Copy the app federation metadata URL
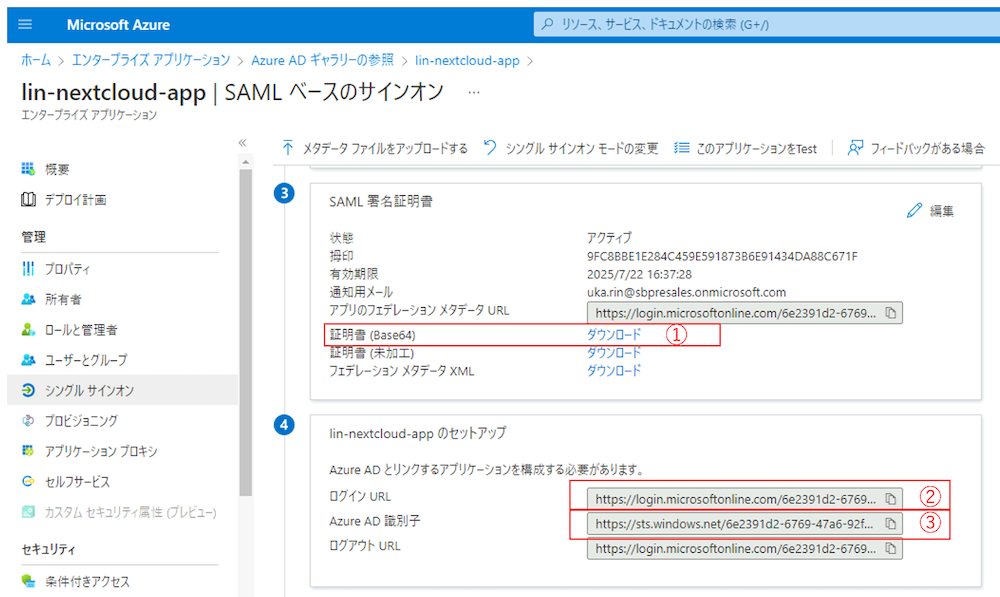The height and width of the screenshot is (597, 1000). tap(890, 314)
